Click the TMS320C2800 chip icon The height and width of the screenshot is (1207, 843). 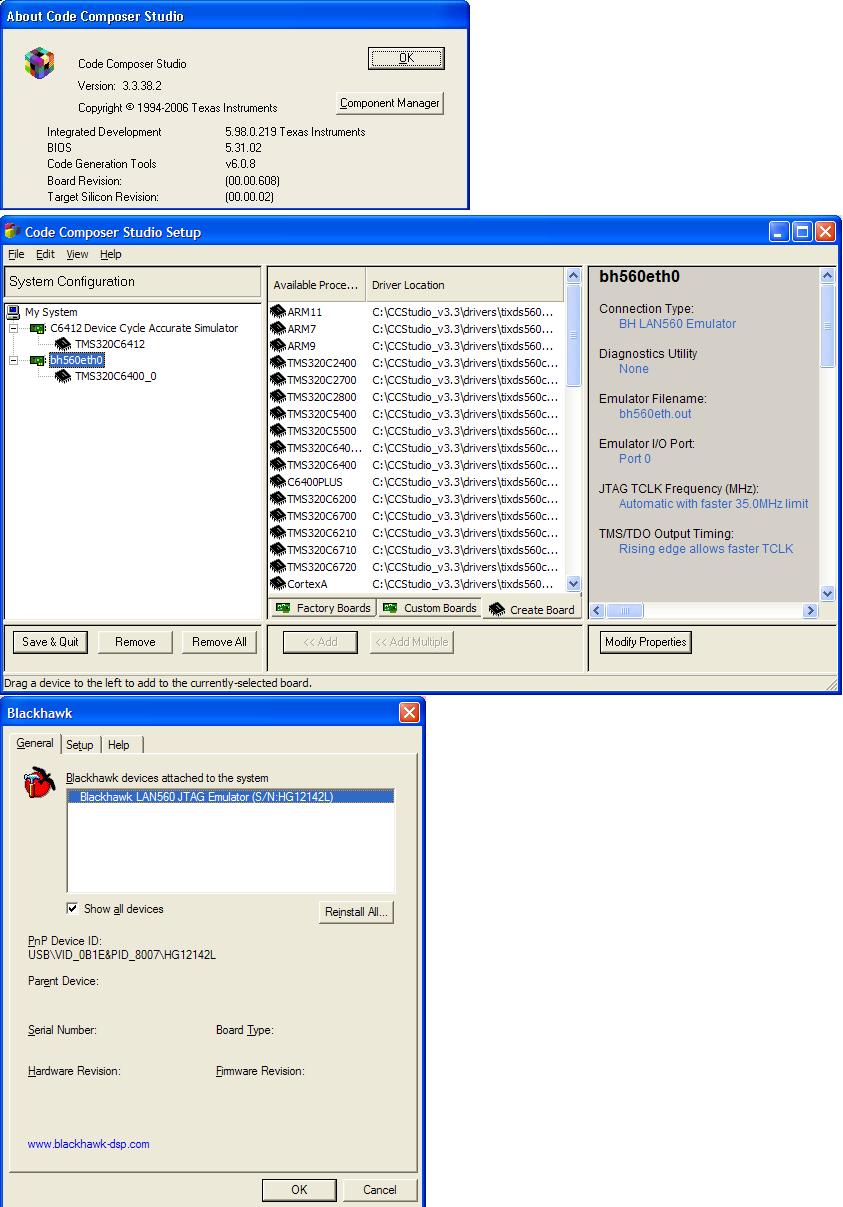pos(278,397)
